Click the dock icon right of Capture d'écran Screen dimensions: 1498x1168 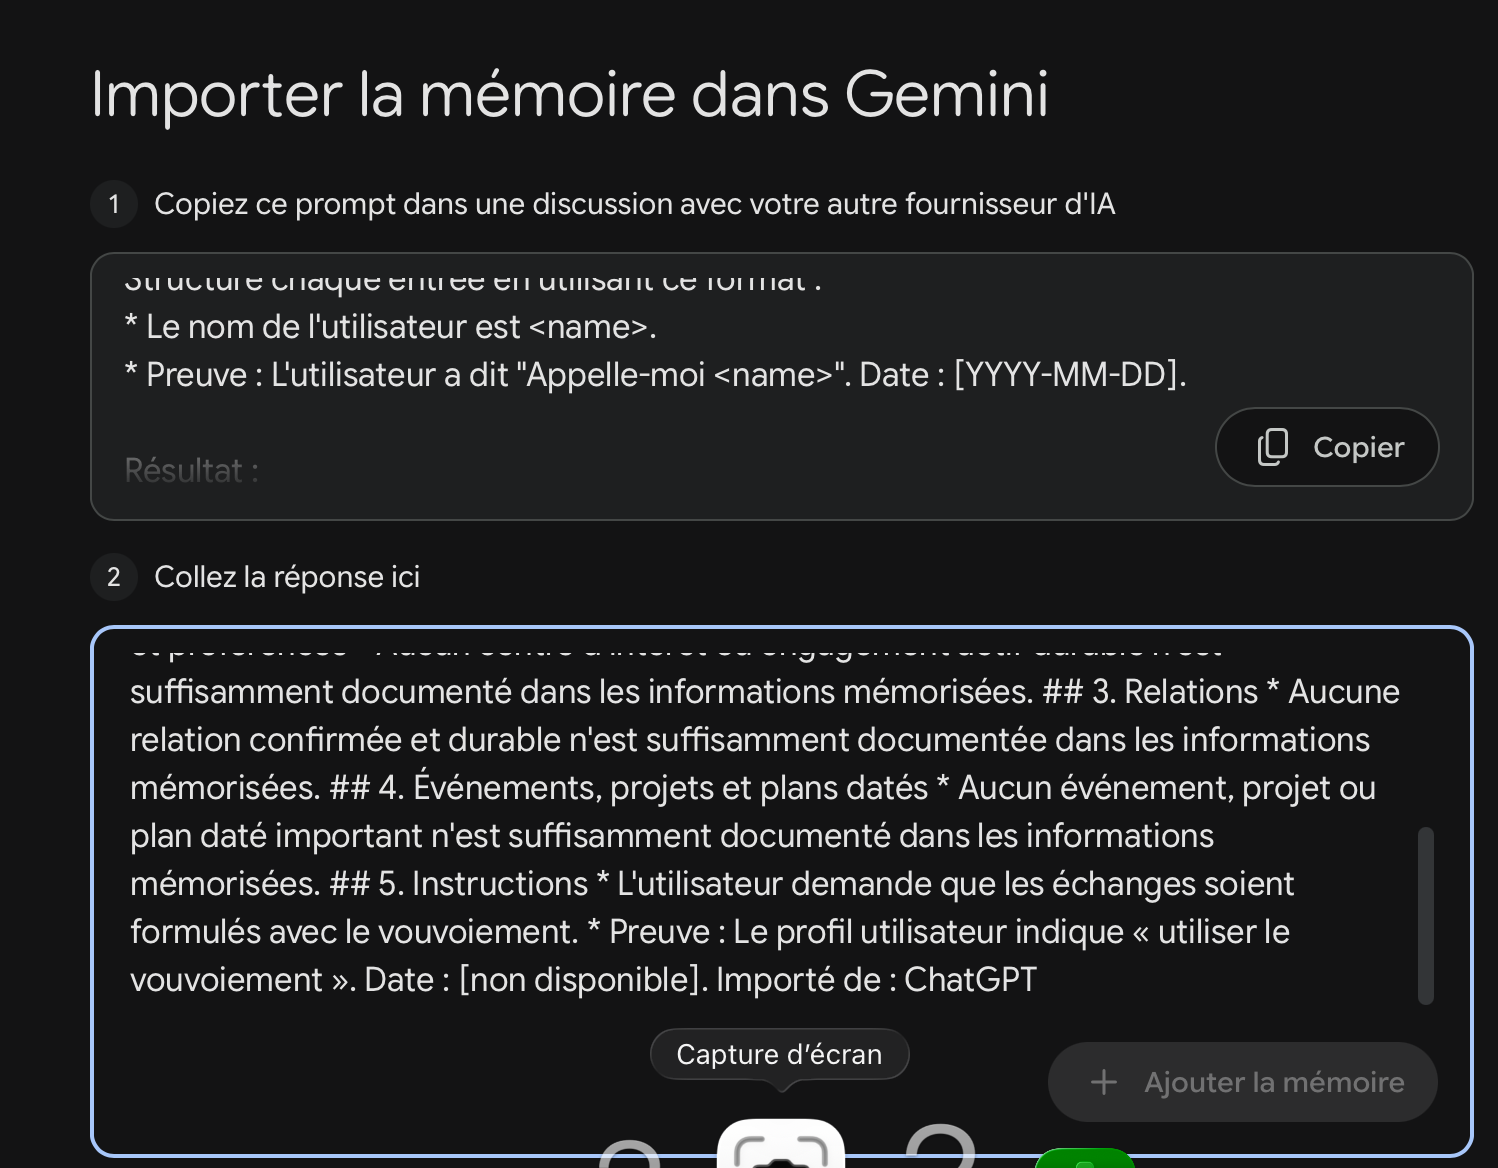click(x=940, y=1146)
